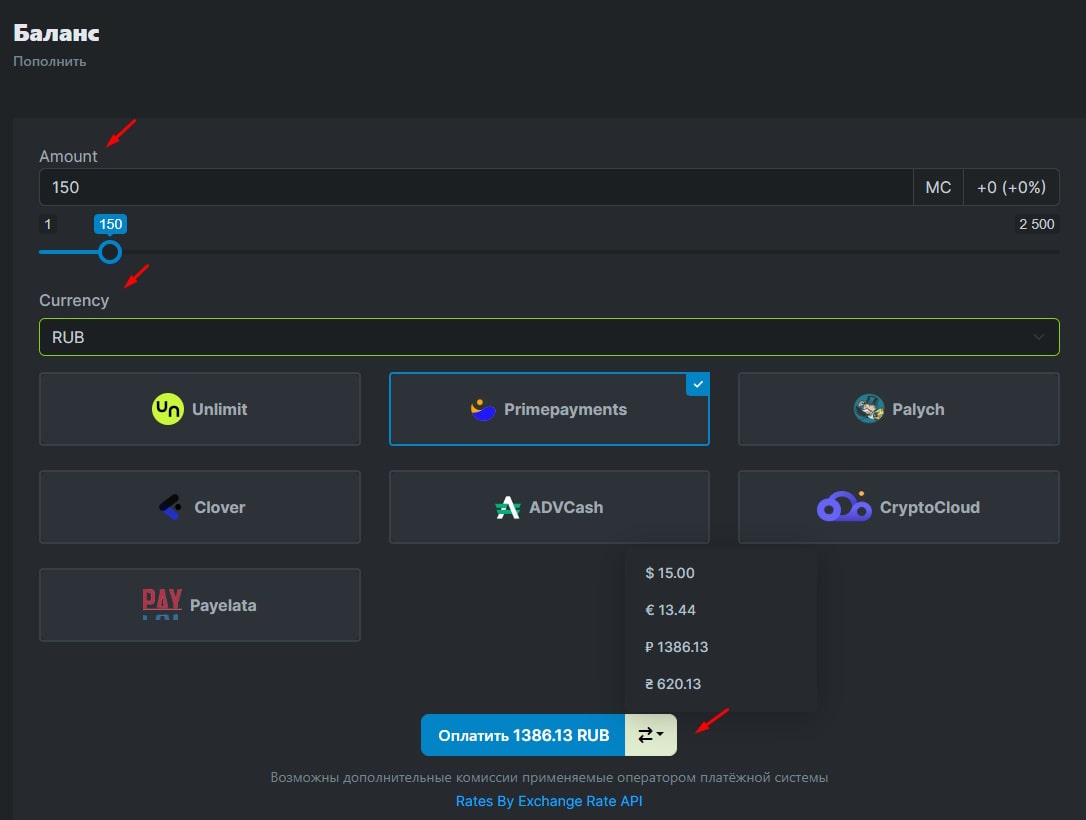Screen dimensions: 1086x820
Task: Click the CryptoCloud cloud icon
Action: coord(844,507)
